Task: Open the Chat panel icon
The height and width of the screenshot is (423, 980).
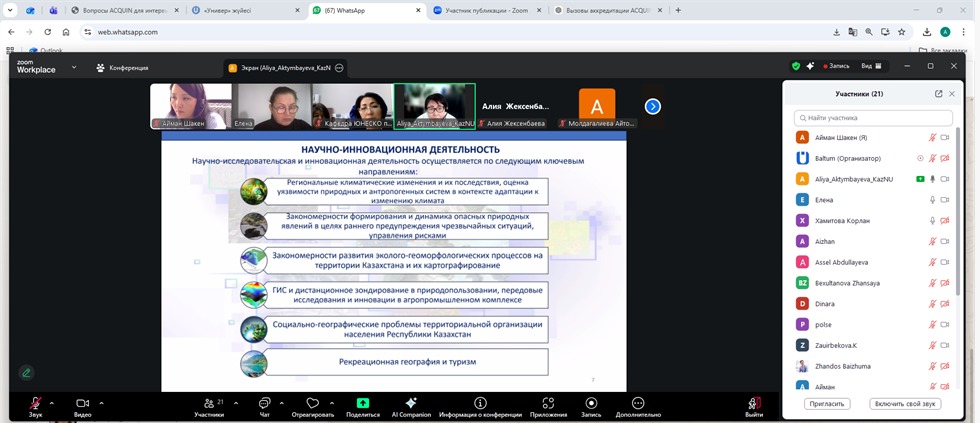Action: (x=265, y=403)
